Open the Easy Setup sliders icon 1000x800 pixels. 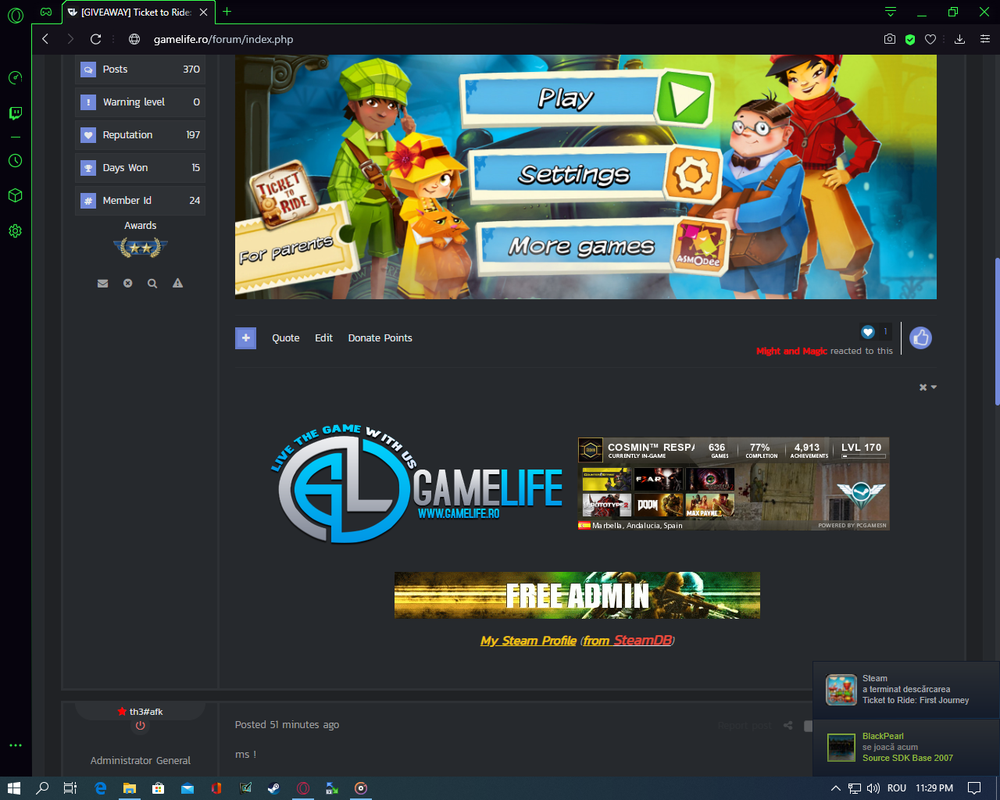click(x=985, y=39)
